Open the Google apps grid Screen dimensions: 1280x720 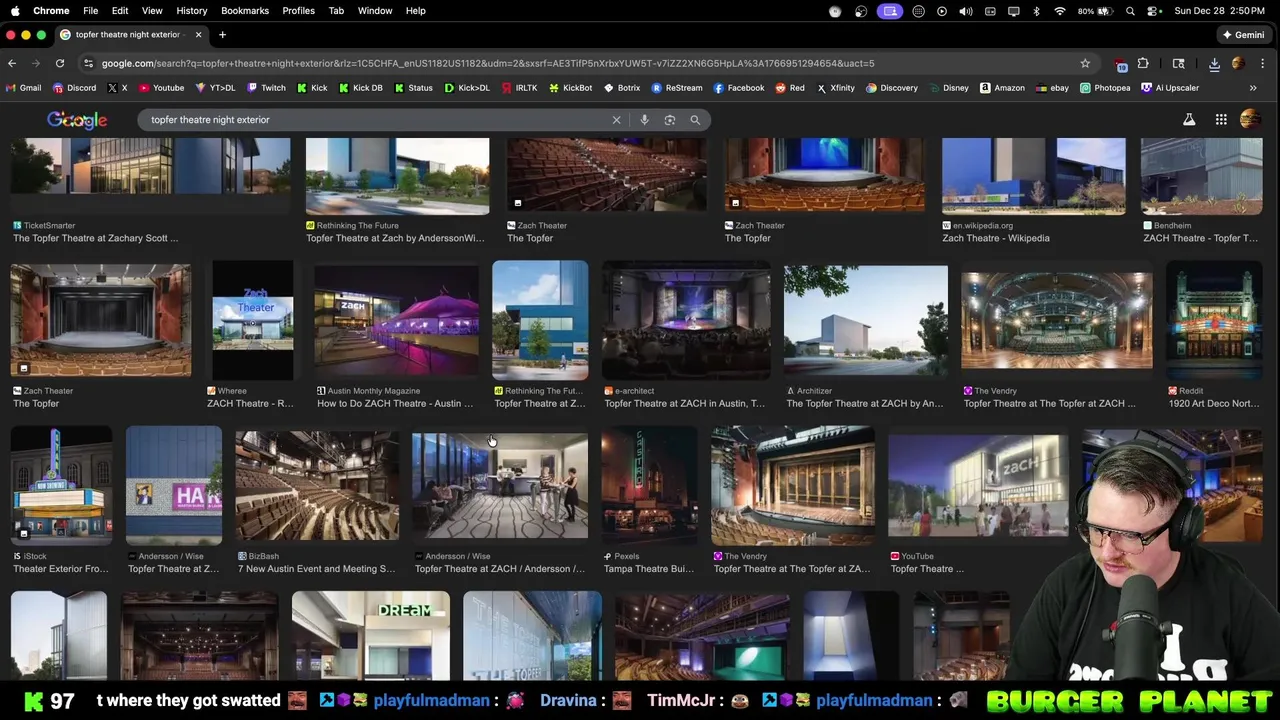[x=1221, y=120]
